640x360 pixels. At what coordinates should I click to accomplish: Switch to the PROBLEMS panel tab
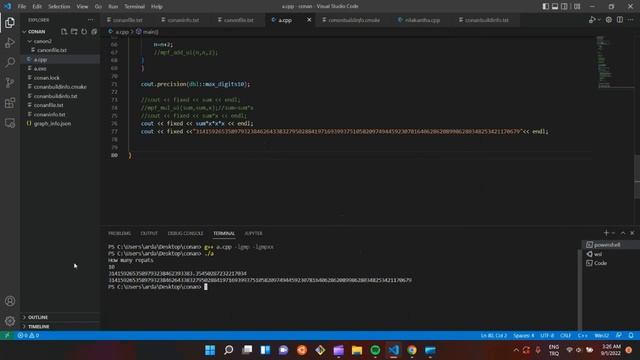pos(120,233)
